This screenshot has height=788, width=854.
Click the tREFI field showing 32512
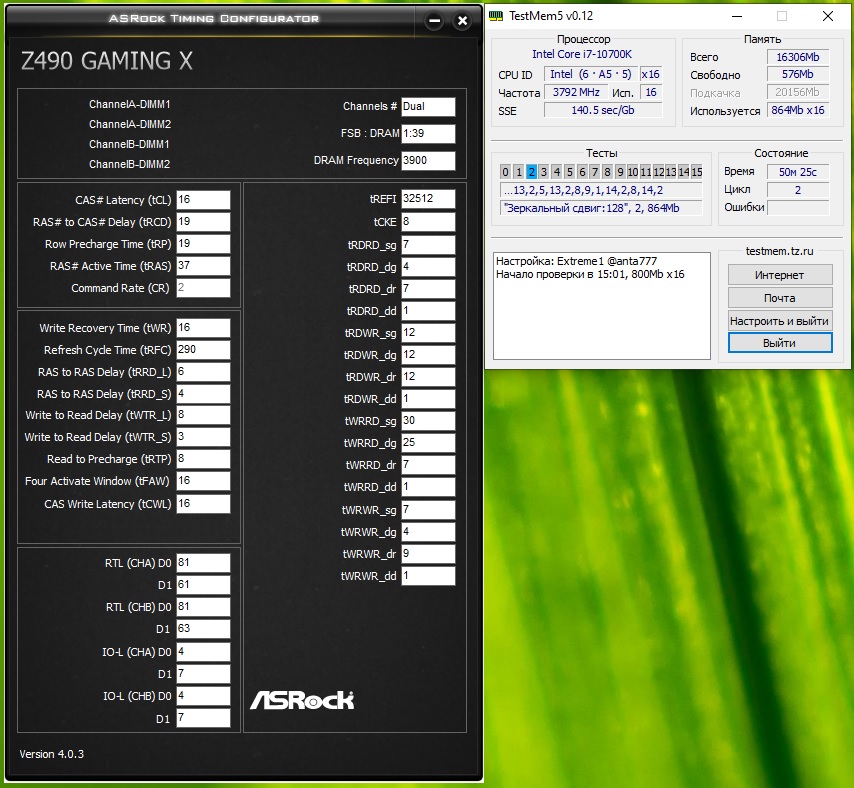point(428,199)
